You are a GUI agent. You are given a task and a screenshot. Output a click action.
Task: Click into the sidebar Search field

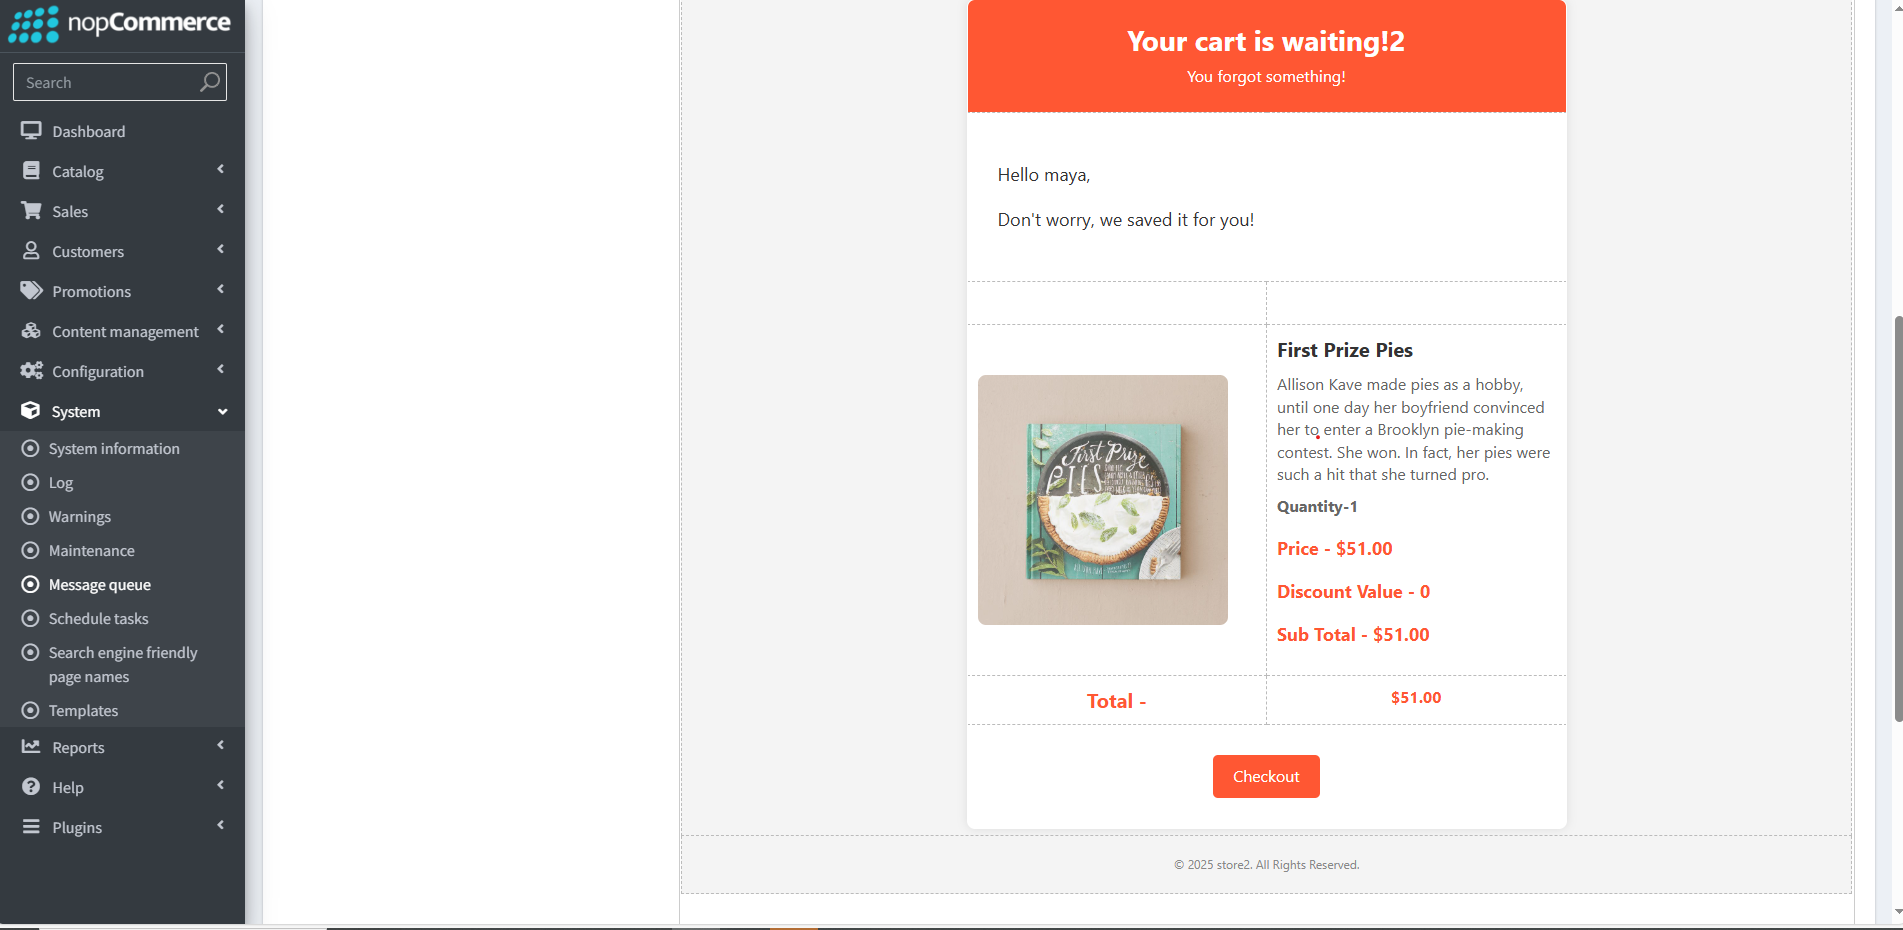click(x=105, y=82)
